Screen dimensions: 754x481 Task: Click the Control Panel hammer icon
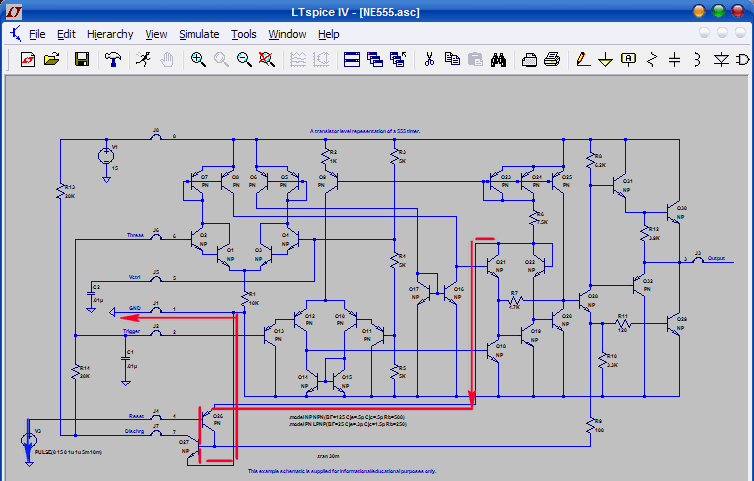pos(113,60)
